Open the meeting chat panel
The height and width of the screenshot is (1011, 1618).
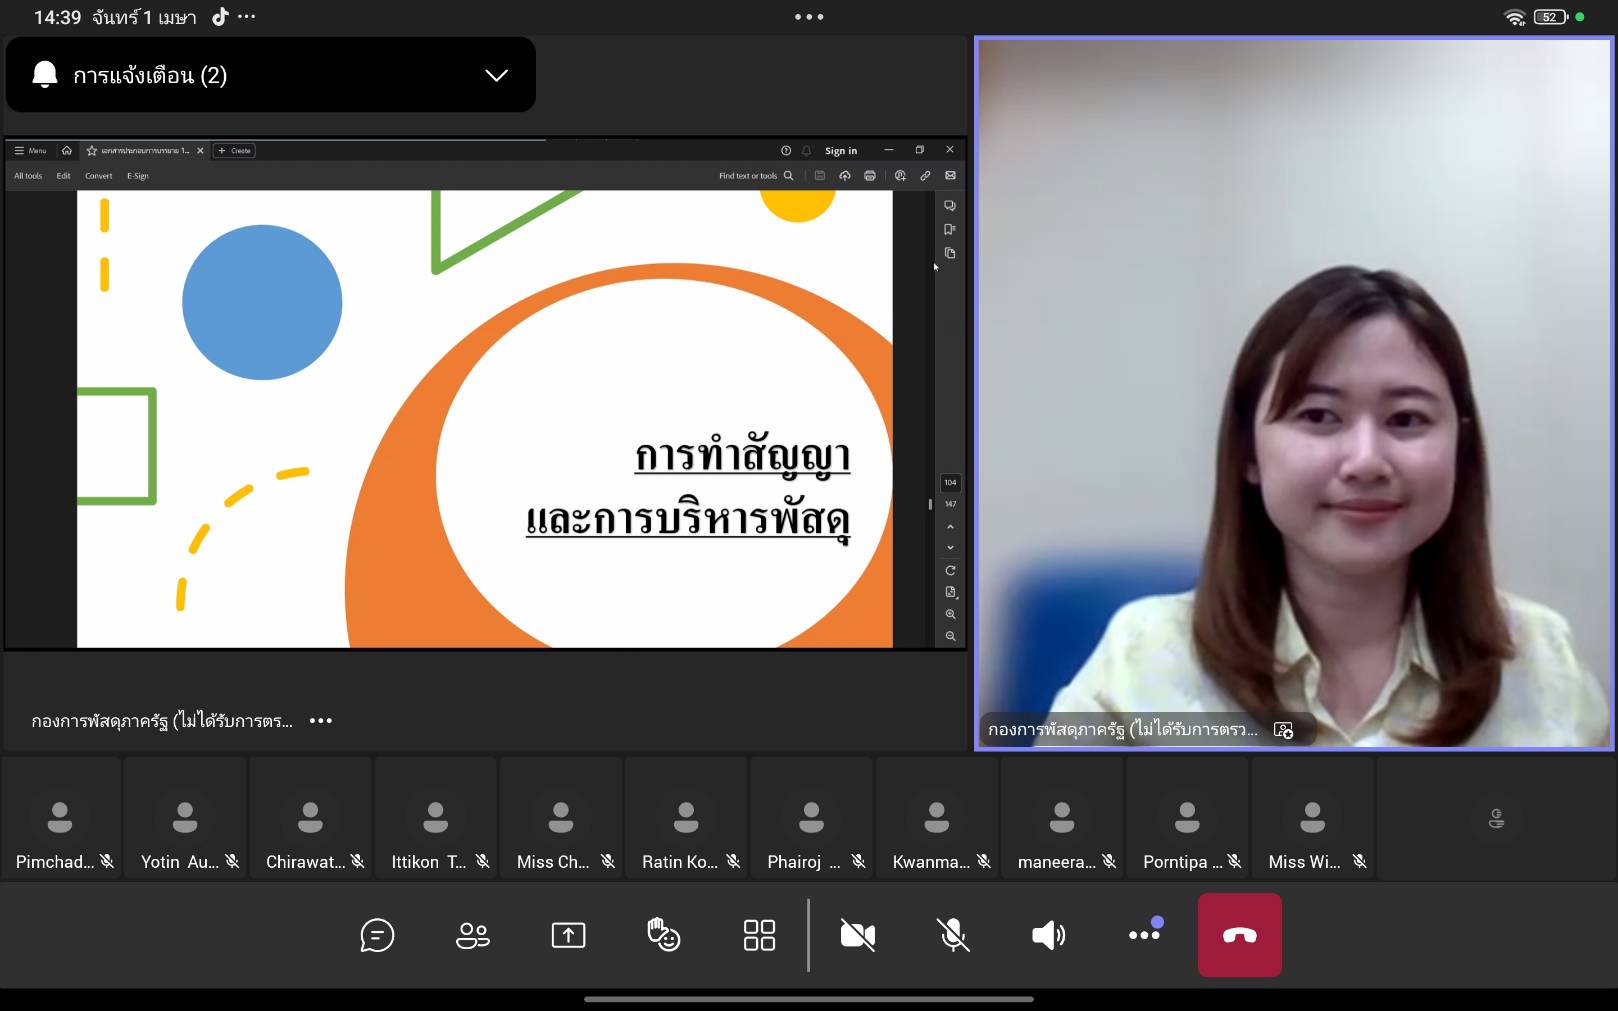tap(377, 935)
